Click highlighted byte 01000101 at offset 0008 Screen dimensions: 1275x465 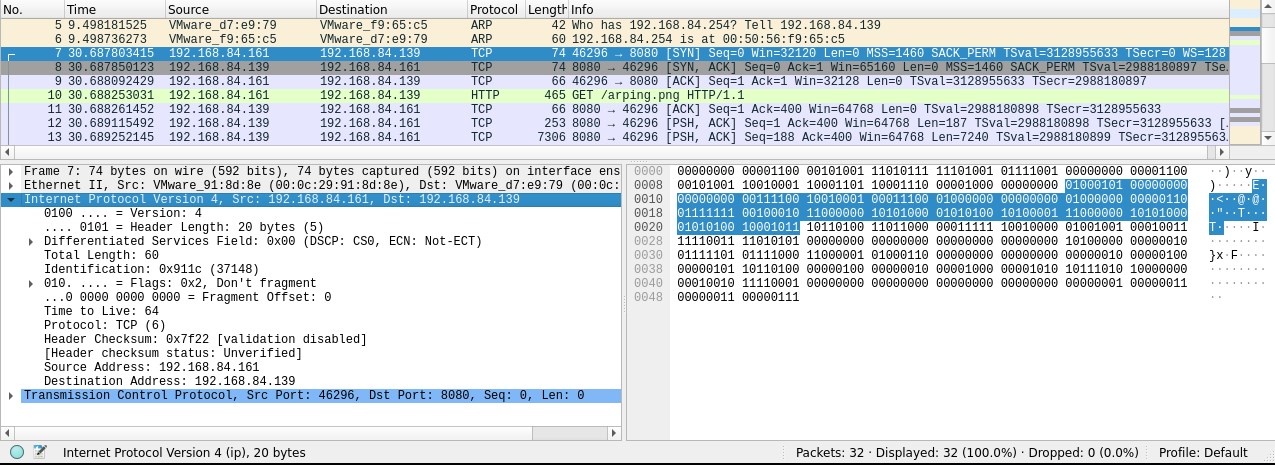coord(1095,186)
